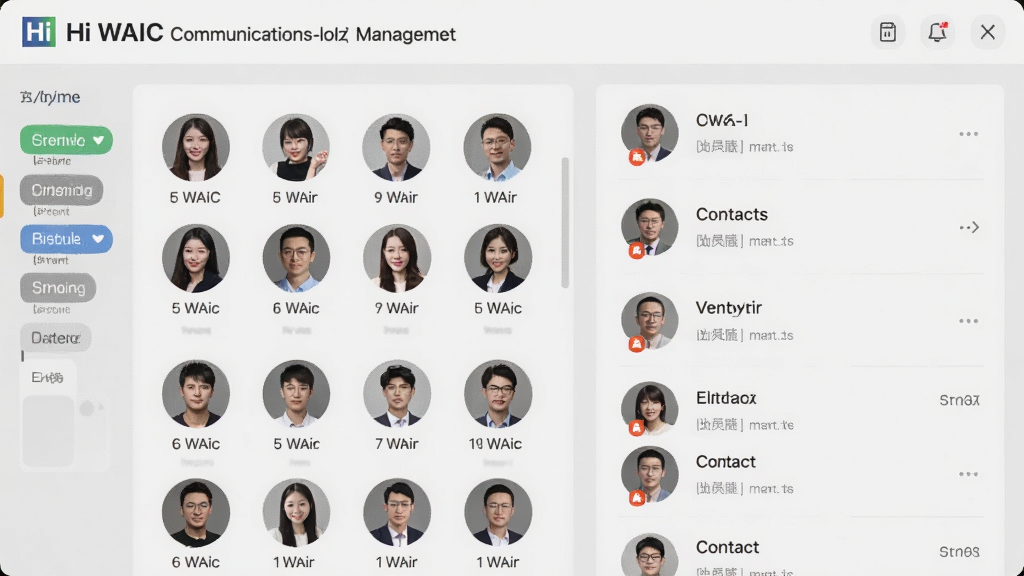Open the 6 WAic avatar in second row
The height and width of the screenshot is (576, 1024).
pyautogui.click(x=296, y=258)
